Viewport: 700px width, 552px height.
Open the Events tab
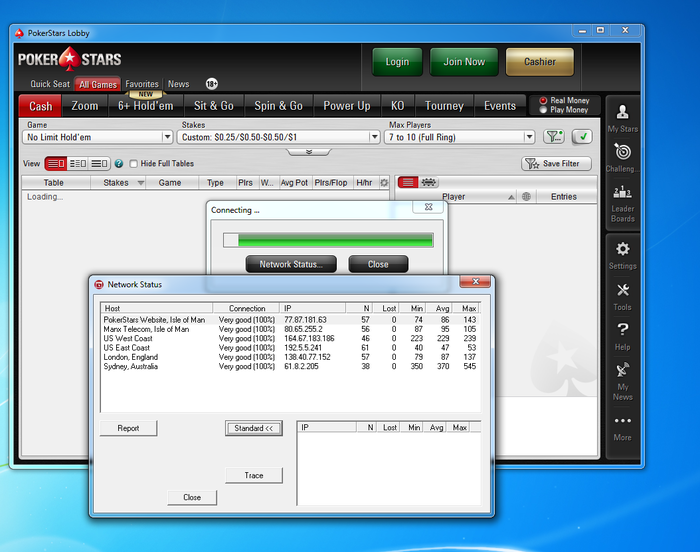(x=500, y=106)
